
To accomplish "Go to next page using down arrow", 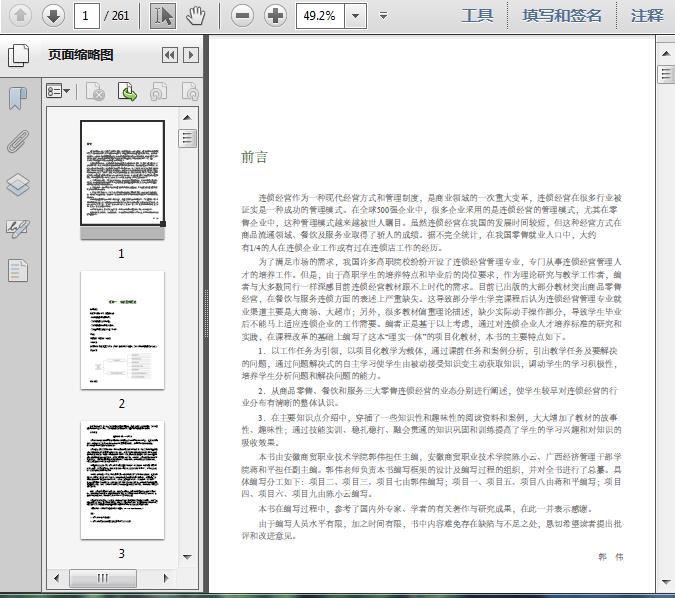I will click(x=53, y=16).
